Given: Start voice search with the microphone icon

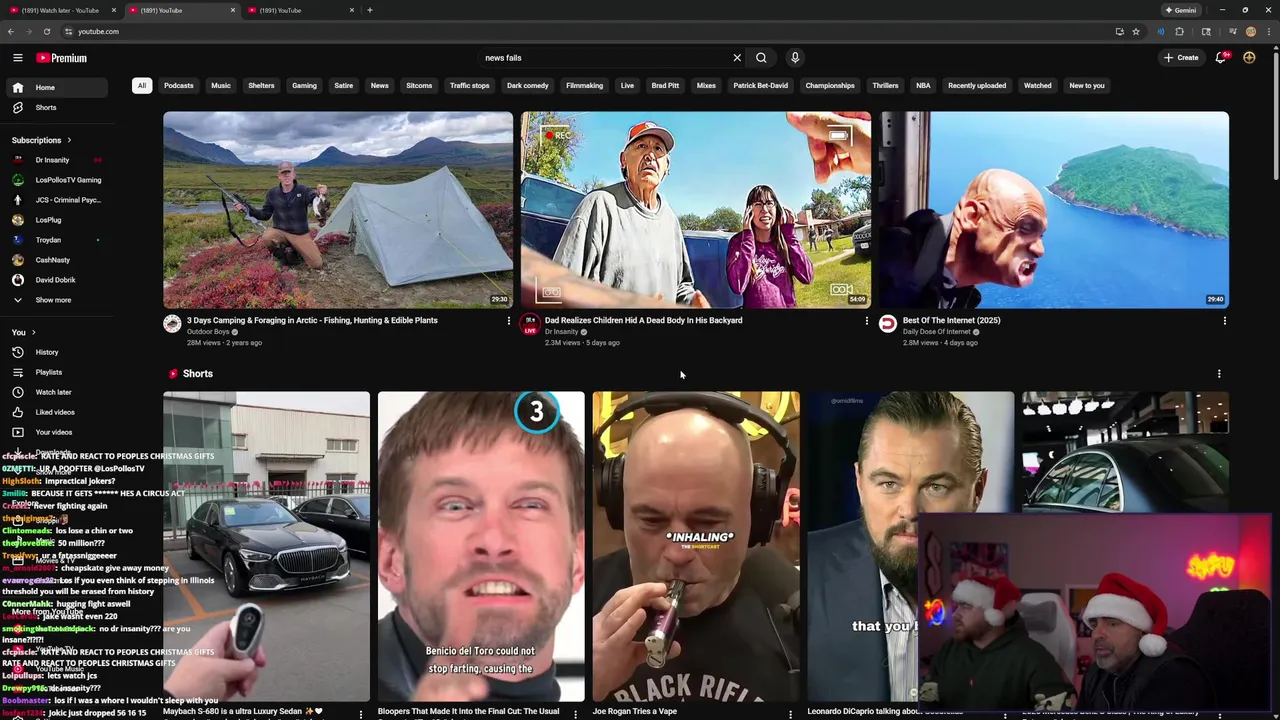Looking at the screenshot, I should tap(795, 58).
